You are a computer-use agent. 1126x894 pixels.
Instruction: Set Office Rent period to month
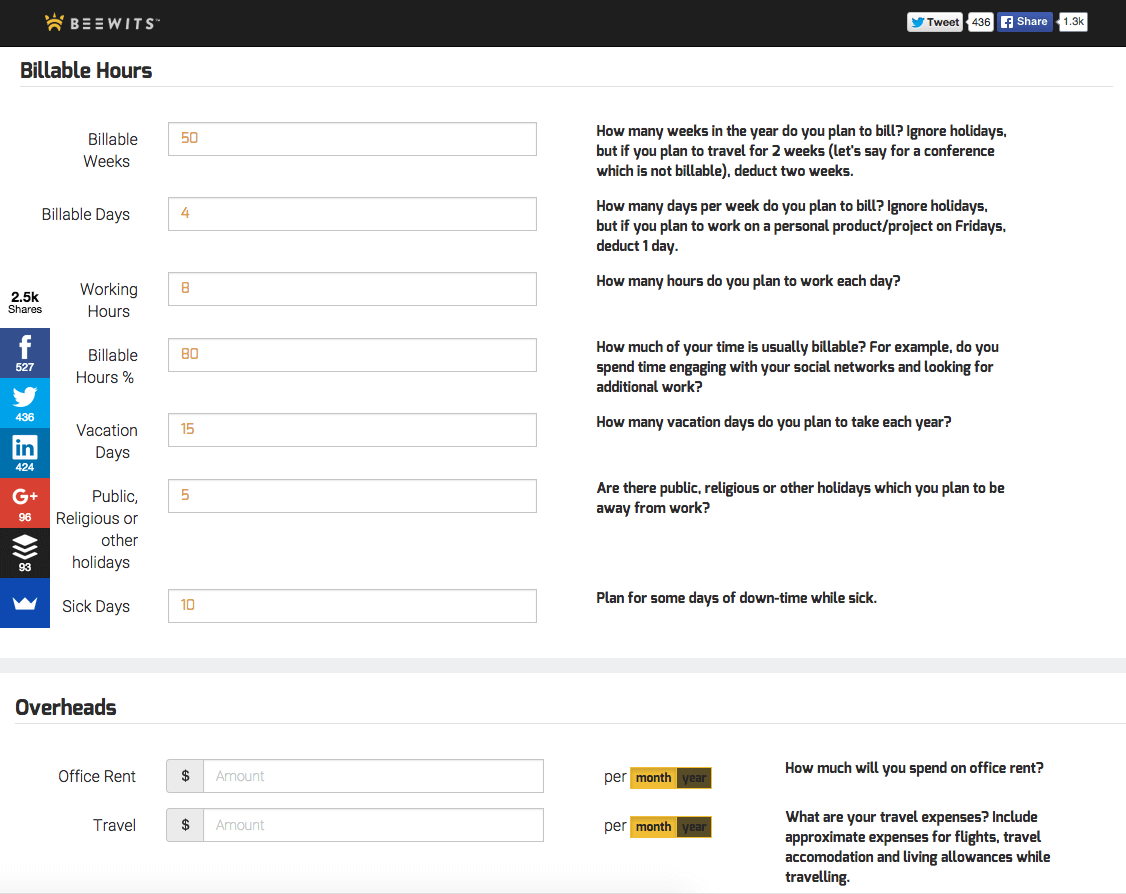tap(653, 778)
